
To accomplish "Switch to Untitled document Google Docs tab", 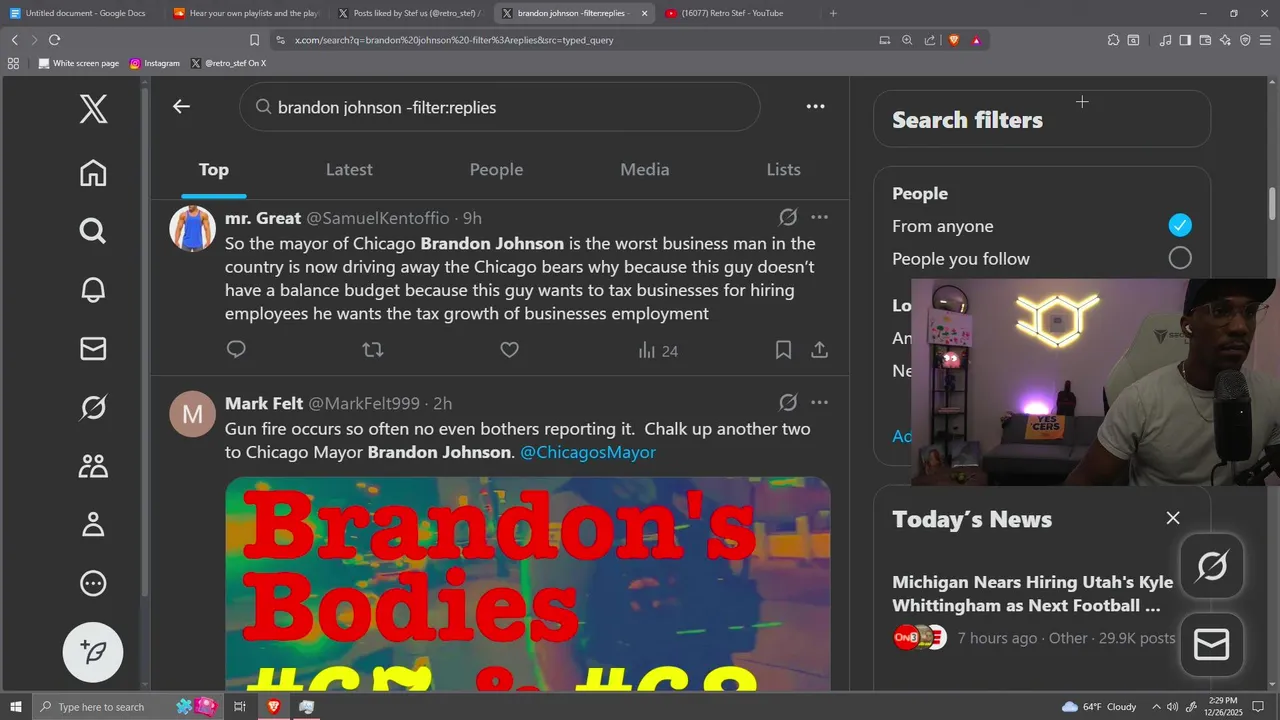I will click(x=78, y=13).
